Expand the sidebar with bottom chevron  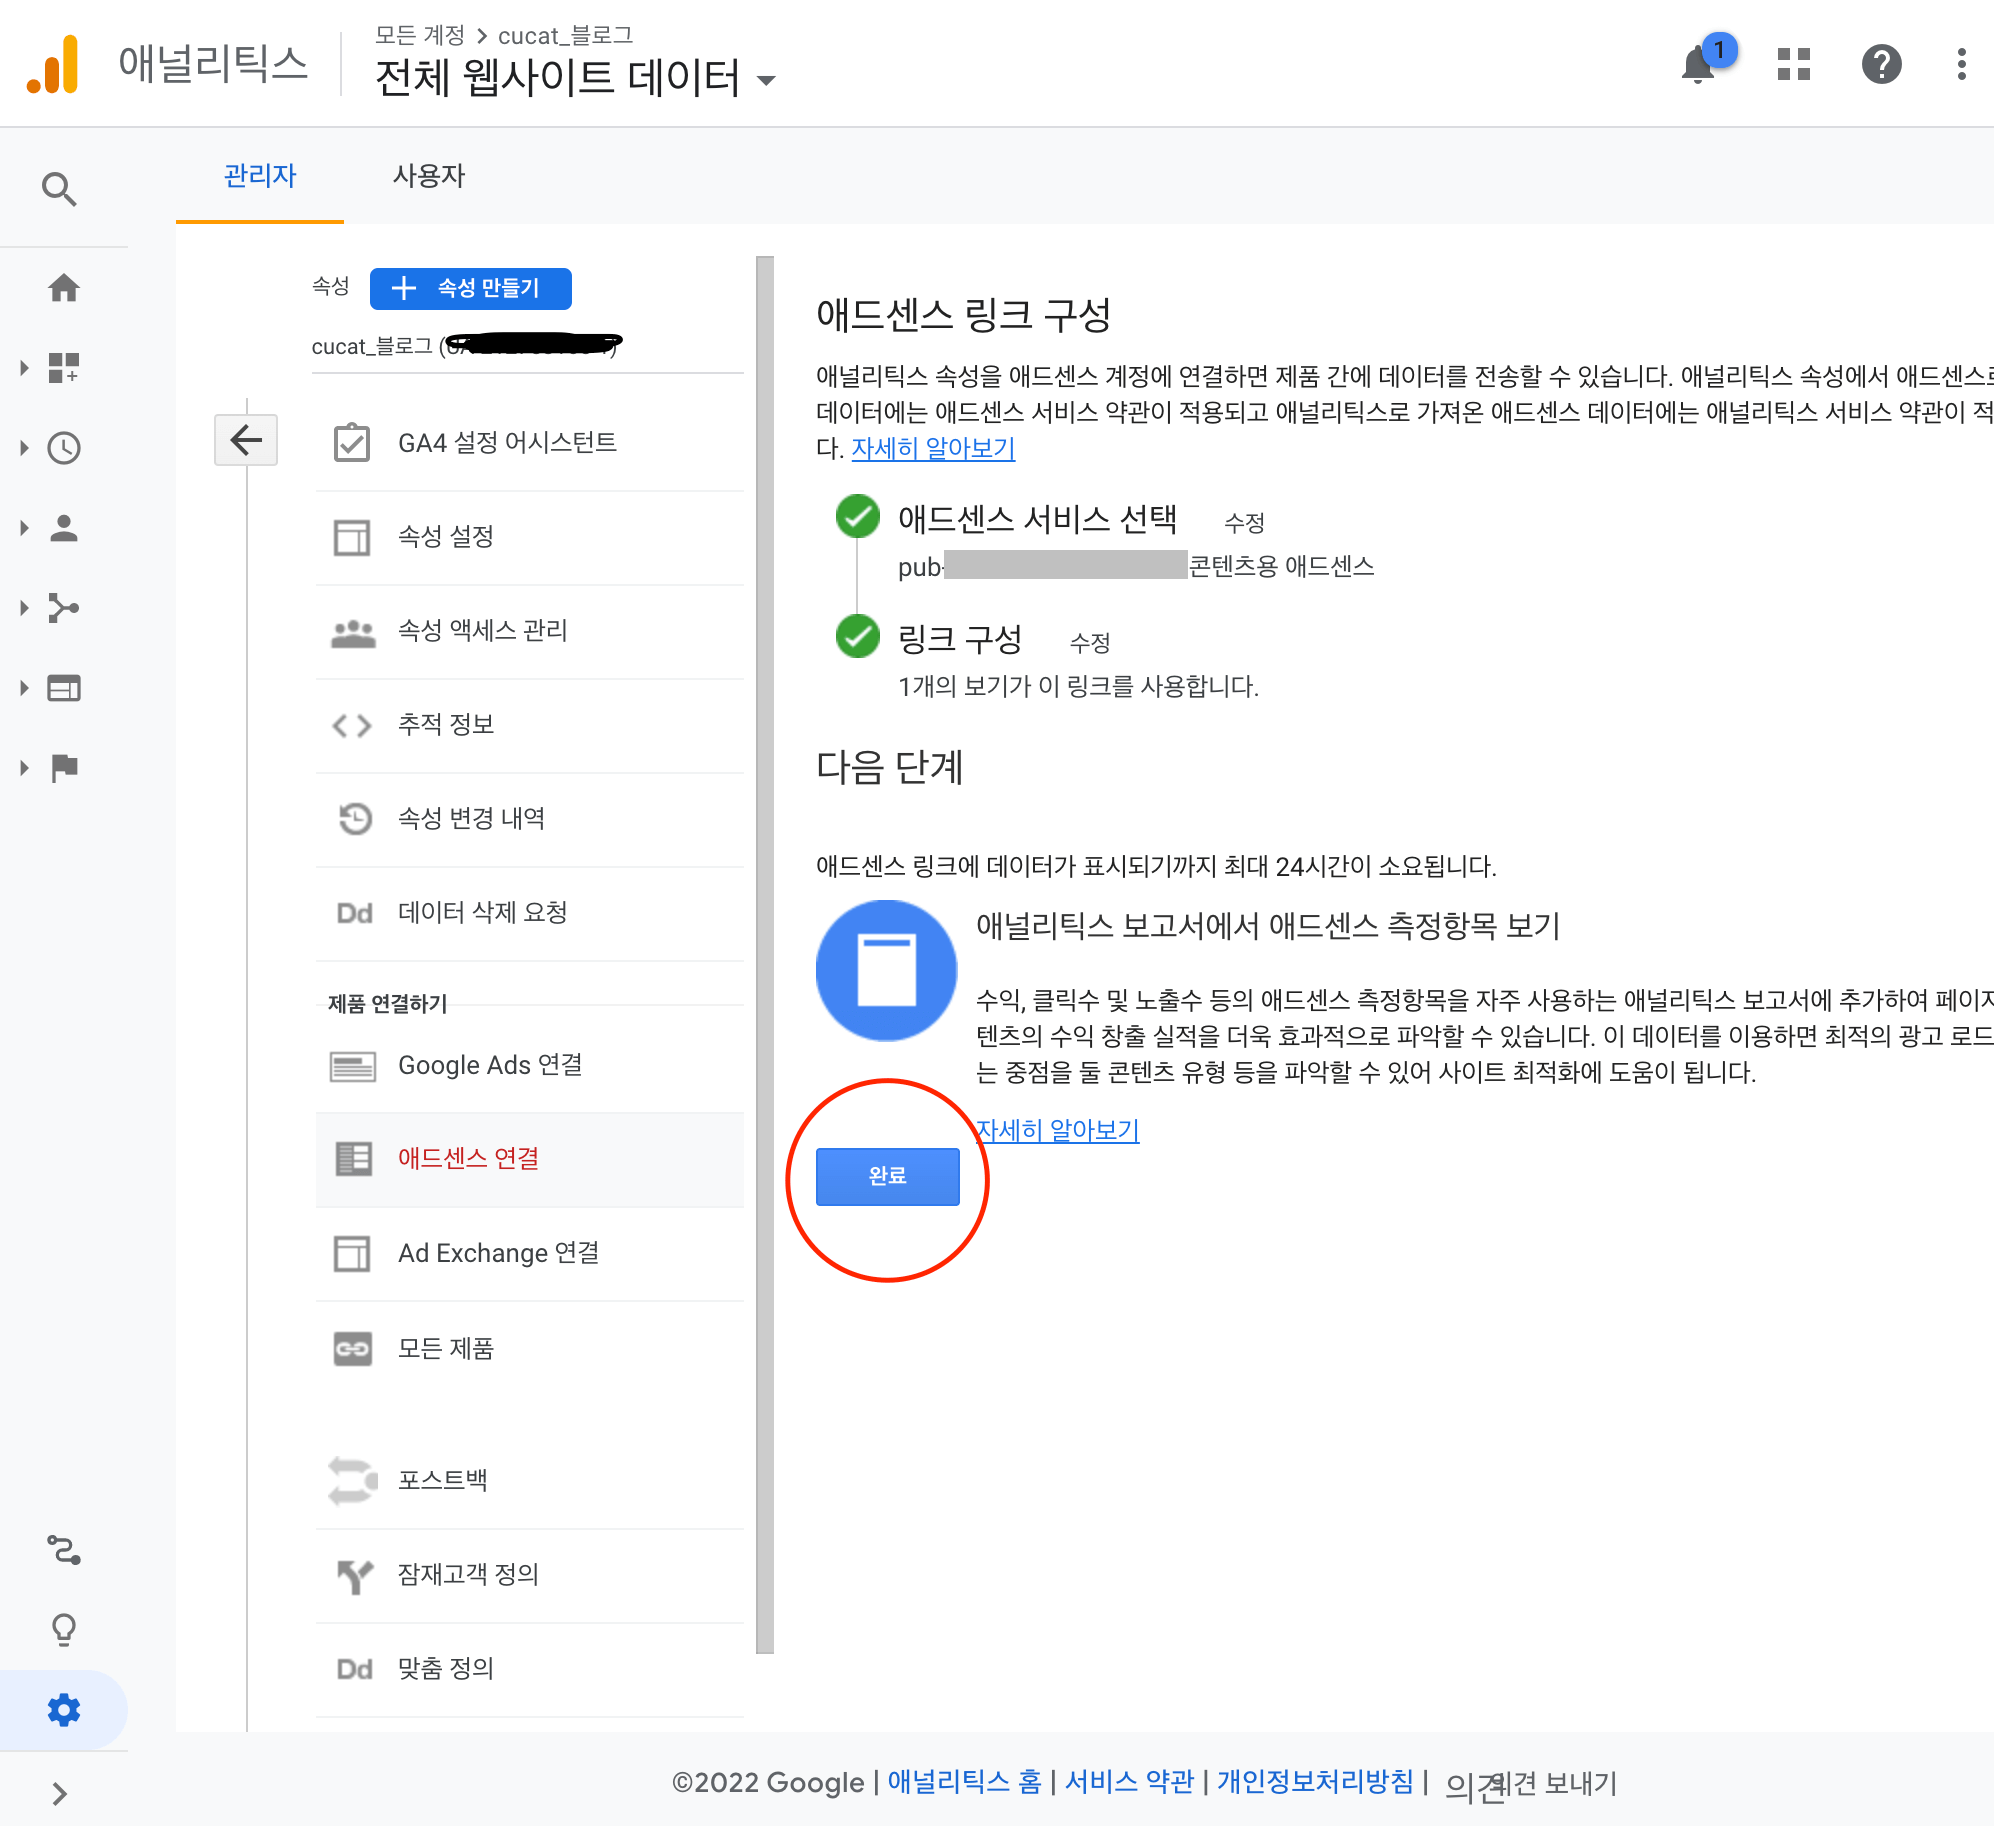[x=60, y=1794]
